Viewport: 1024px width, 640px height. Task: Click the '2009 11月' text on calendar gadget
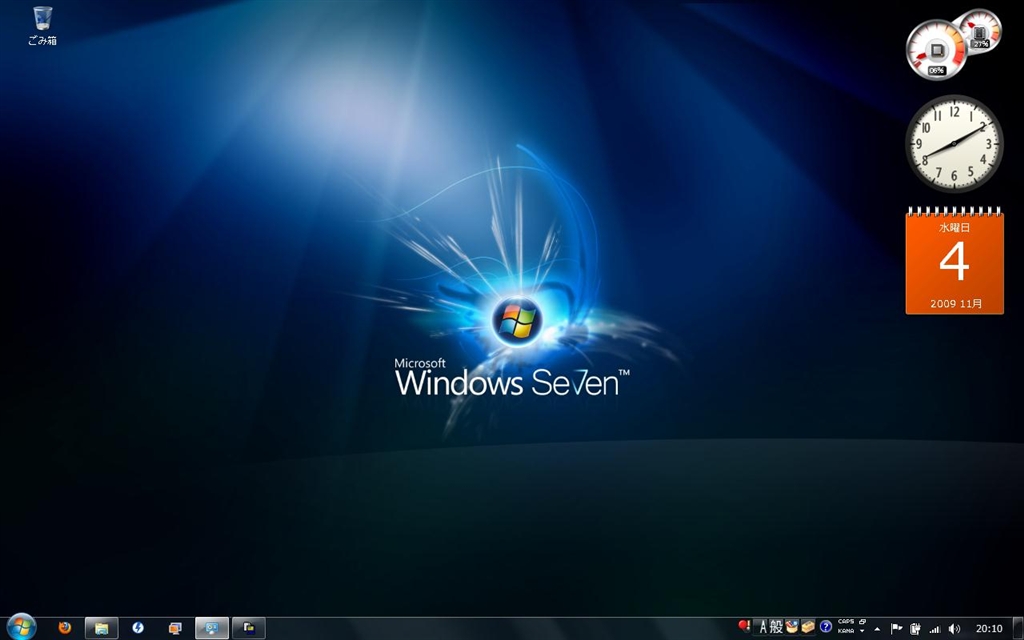click(956, 304)
